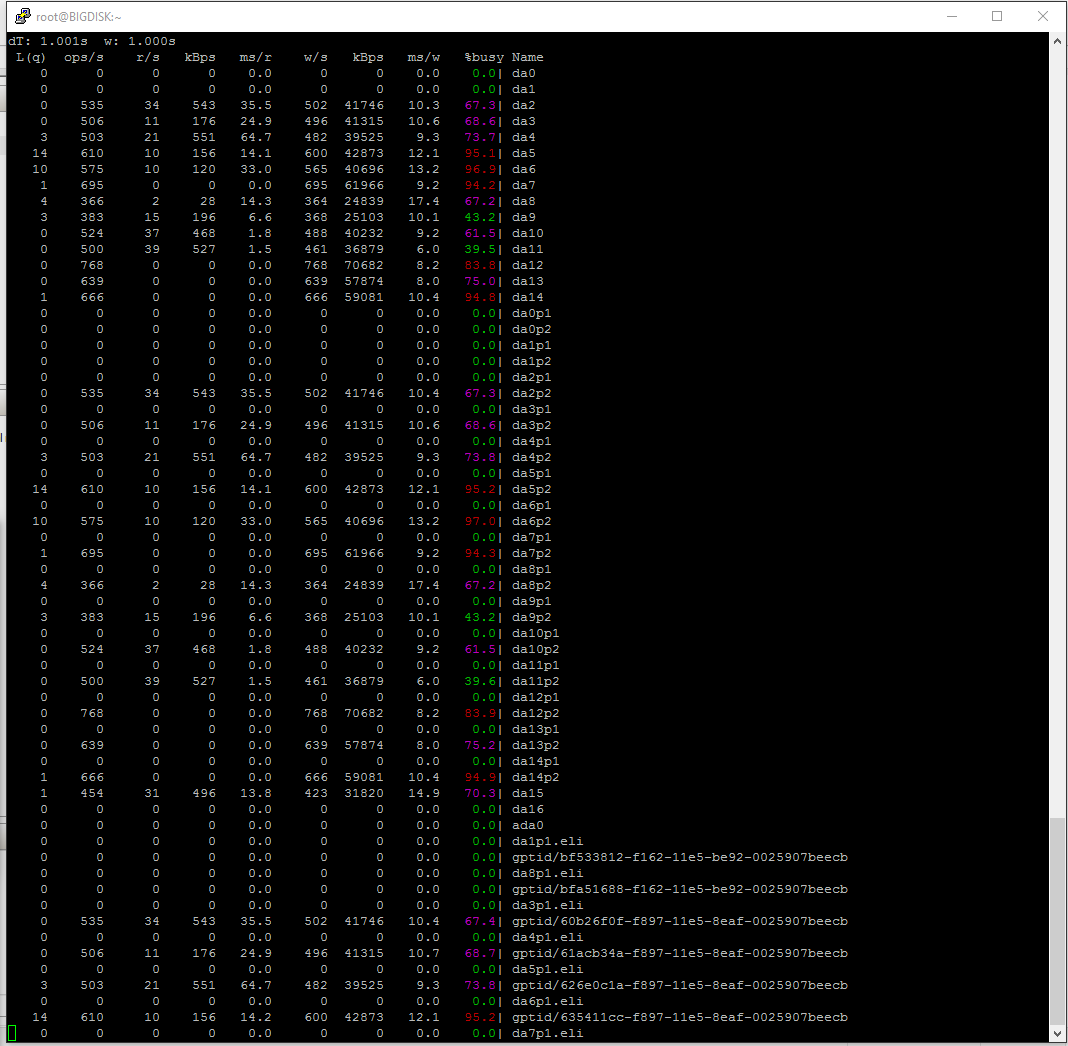
Task: Click 97.0 busy value for da6p2
Action: click(x=480, y=522)
